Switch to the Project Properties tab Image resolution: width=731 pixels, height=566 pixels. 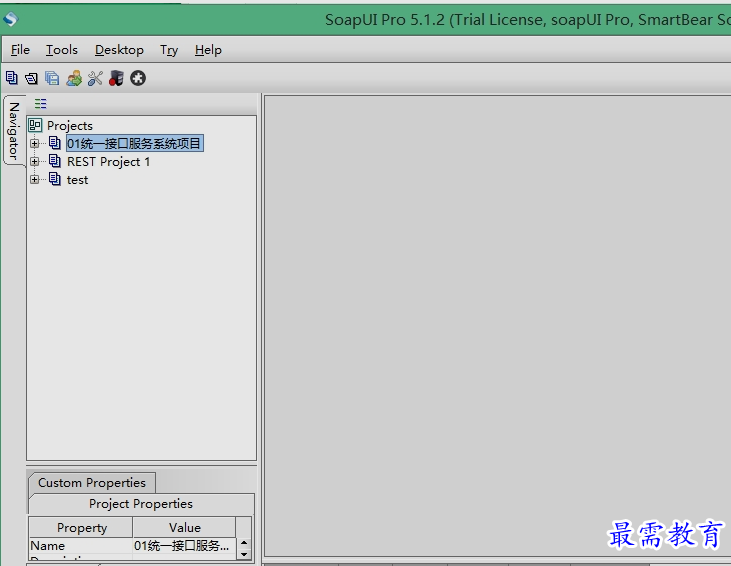[x=141, y=504]
